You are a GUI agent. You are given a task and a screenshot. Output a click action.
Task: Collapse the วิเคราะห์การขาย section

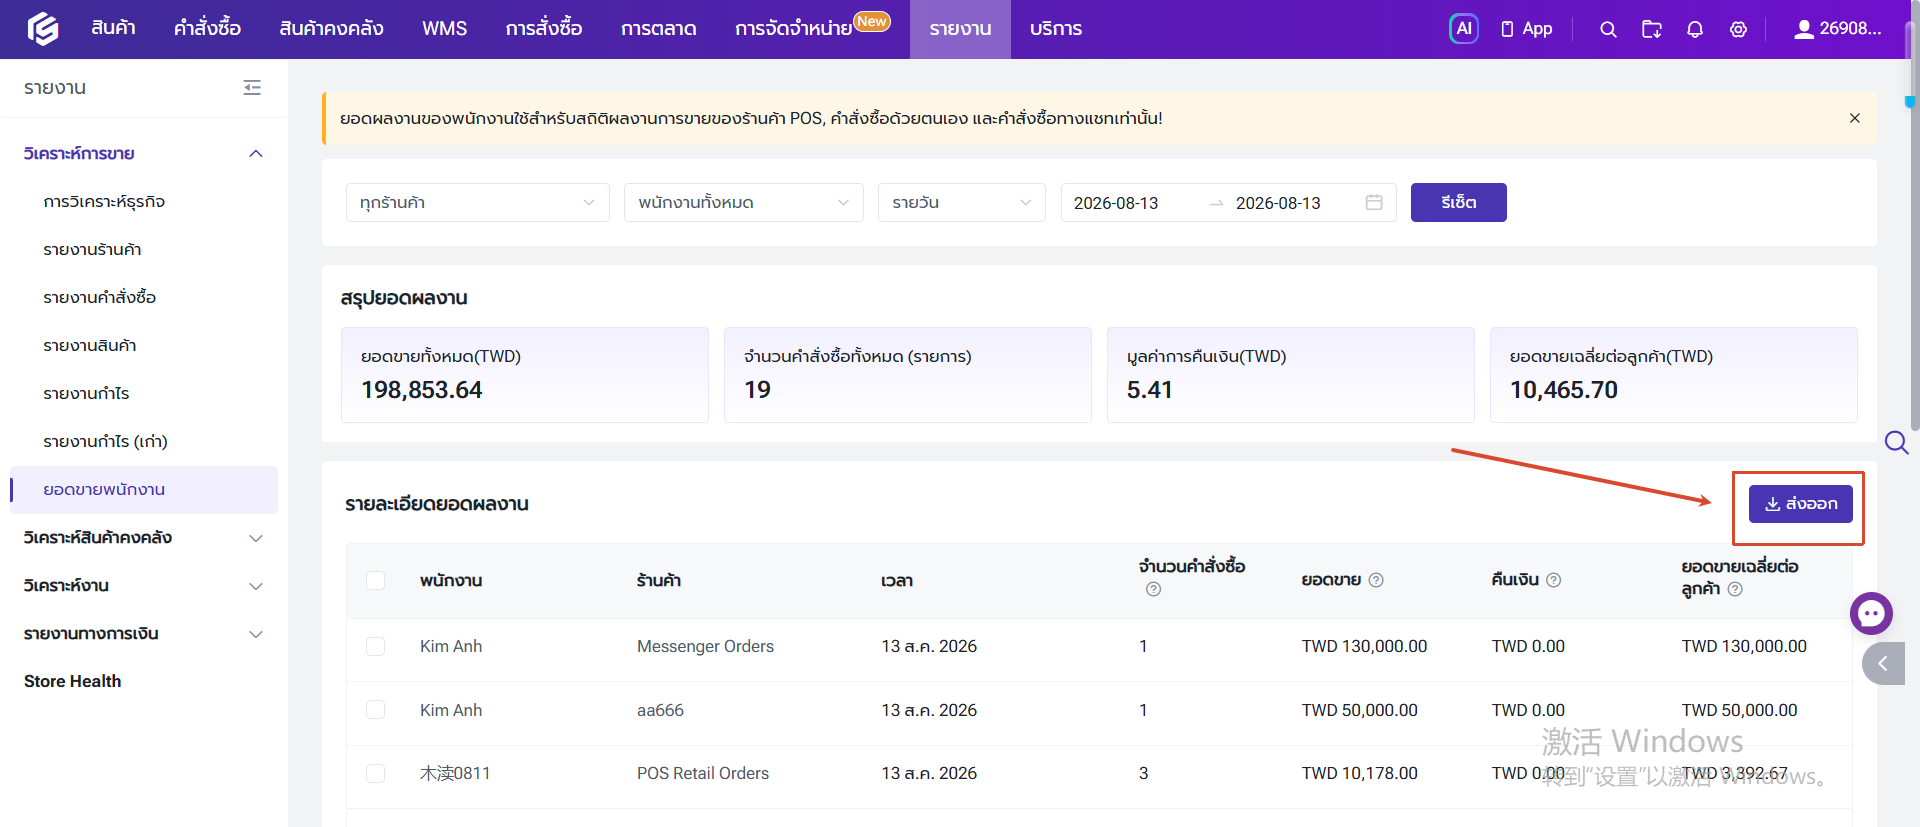click(x=143, y=154)
